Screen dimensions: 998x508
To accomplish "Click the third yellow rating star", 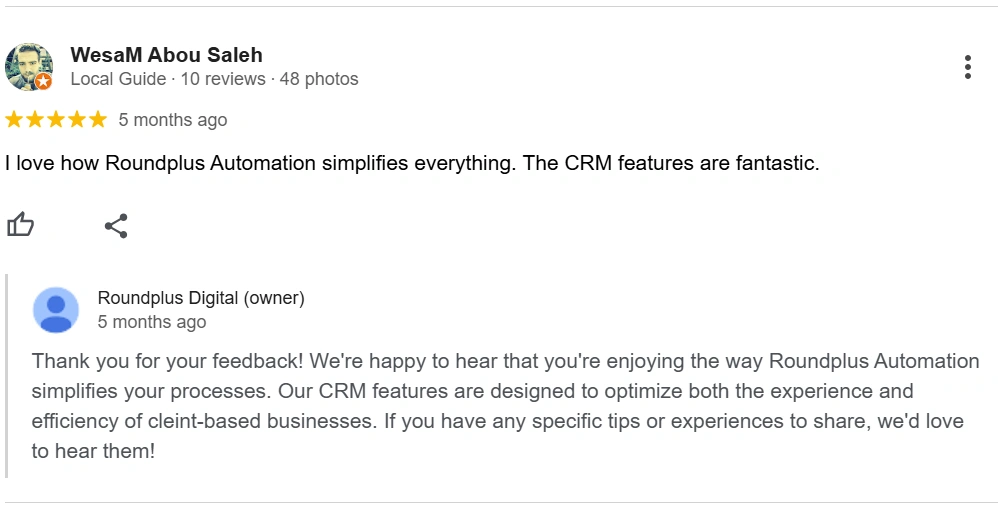I will (56, 119).
